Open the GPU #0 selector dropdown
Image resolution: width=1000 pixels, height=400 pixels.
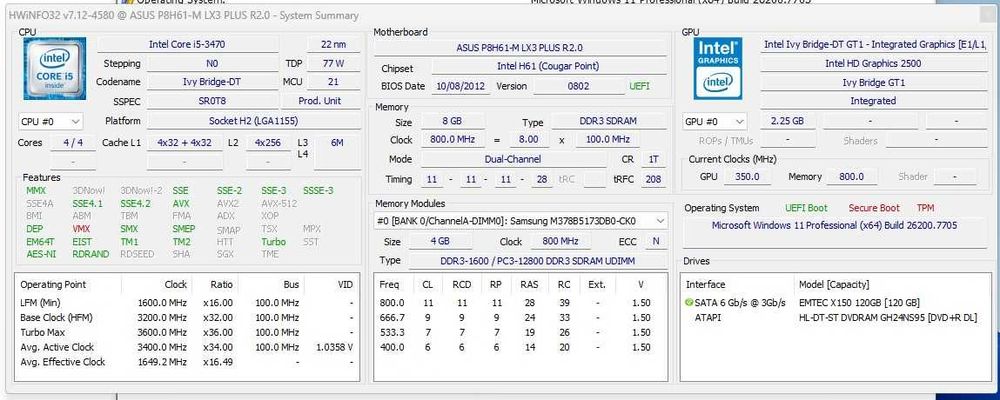pyautogui.click(x=715, y=121)
